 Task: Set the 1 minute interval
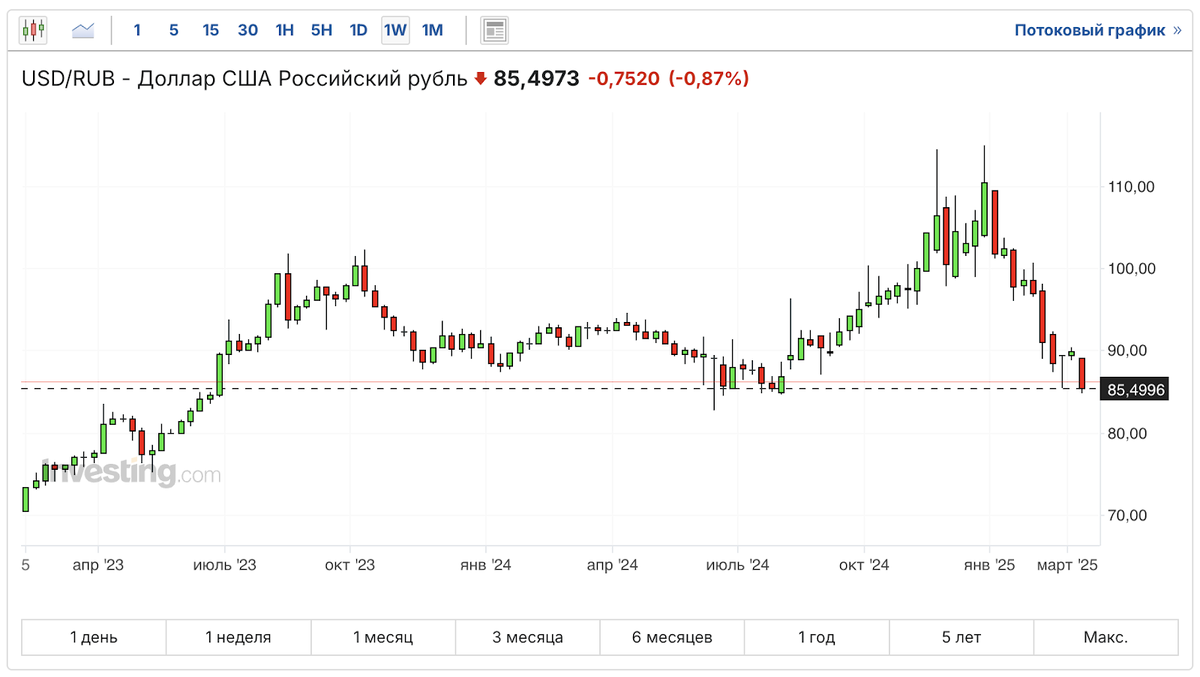click(137, 30)
